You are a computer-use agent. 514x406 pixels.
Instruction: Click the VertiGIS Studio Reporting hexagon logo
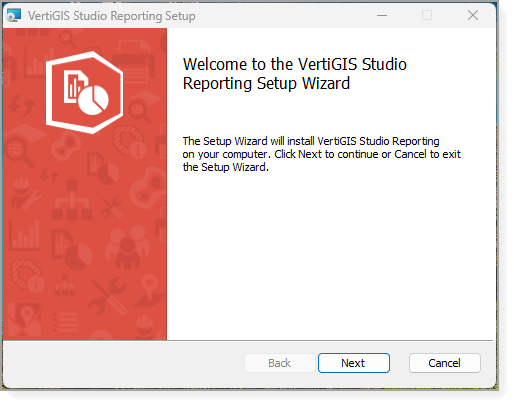click(84, 92)
